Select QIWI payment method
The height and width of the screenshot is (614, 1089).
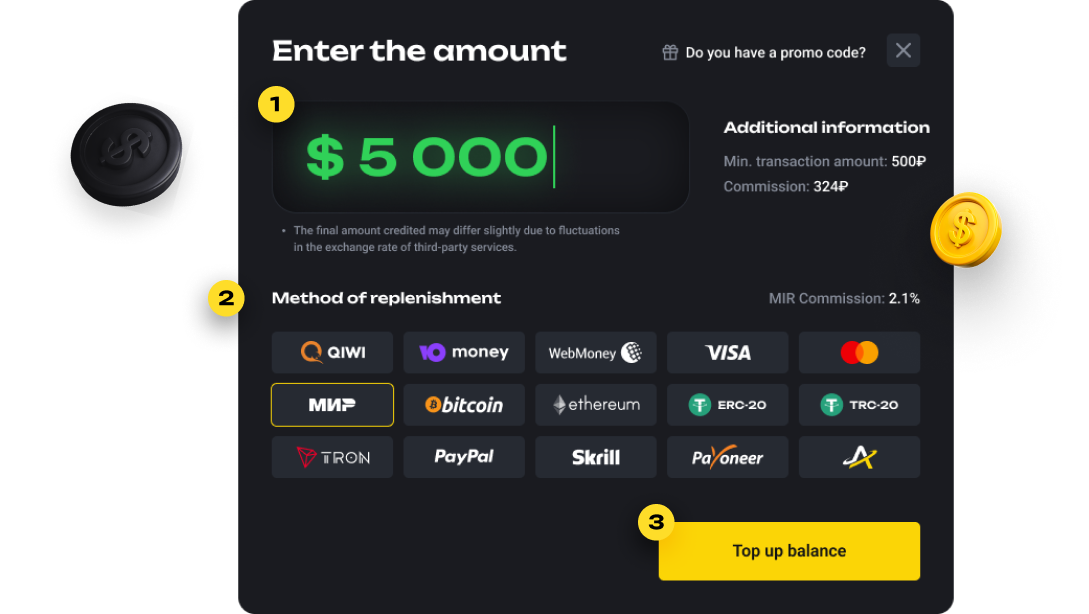point(332,352)
